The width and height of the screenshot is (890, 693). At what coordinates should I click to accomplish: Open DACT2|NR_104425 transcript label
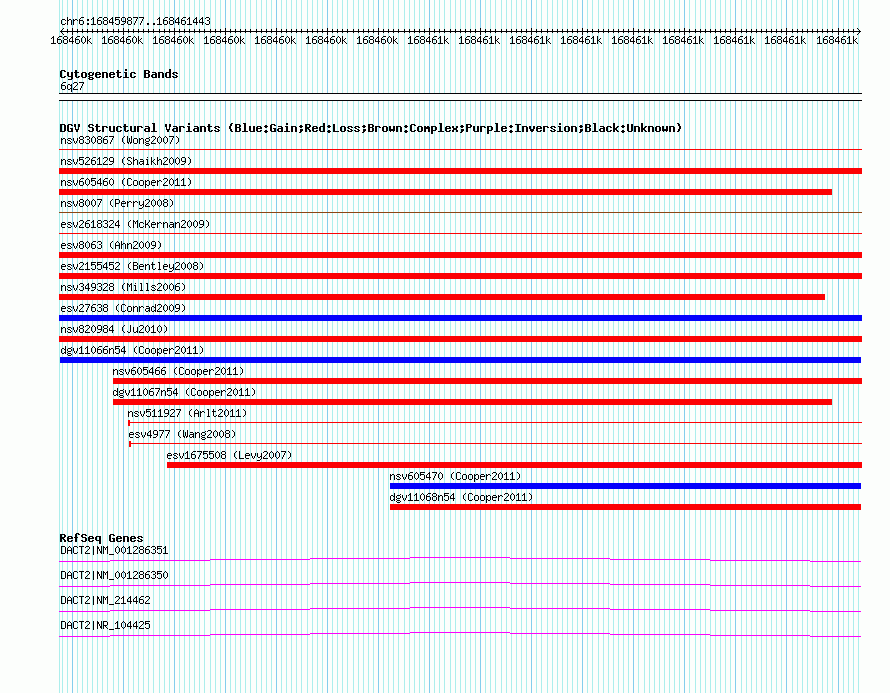pyautogui.click(x=105, y=625)
